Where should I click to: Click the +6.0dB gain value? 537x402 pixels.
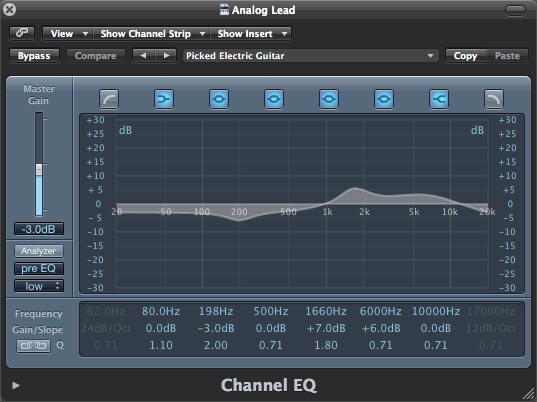pyautogui.click(x=380, y=328)
